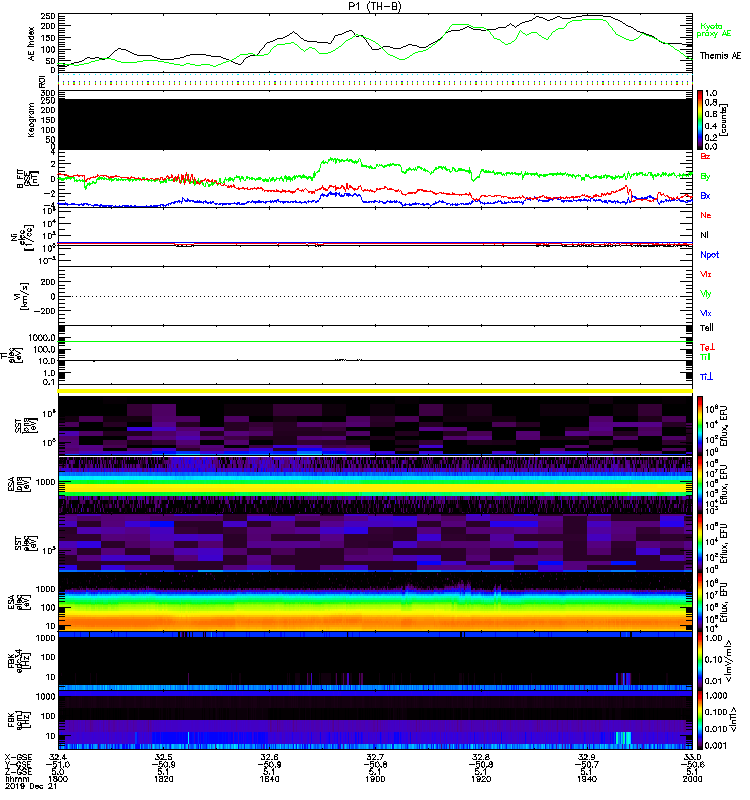Click the black Ni legend label
The width and height of the screenshot is (750, 800).
click(704, 235)
